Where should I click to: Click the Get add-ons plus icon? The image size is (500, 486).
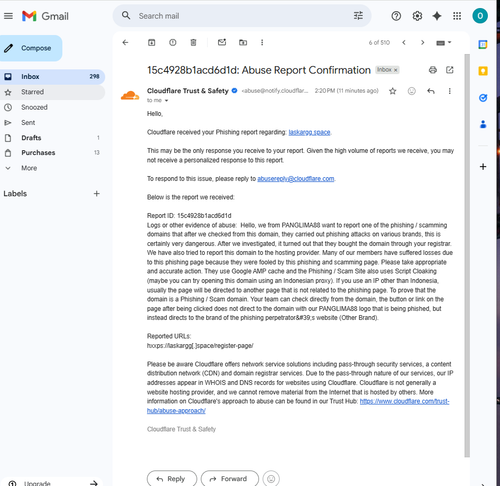click(x=483, y=166)
